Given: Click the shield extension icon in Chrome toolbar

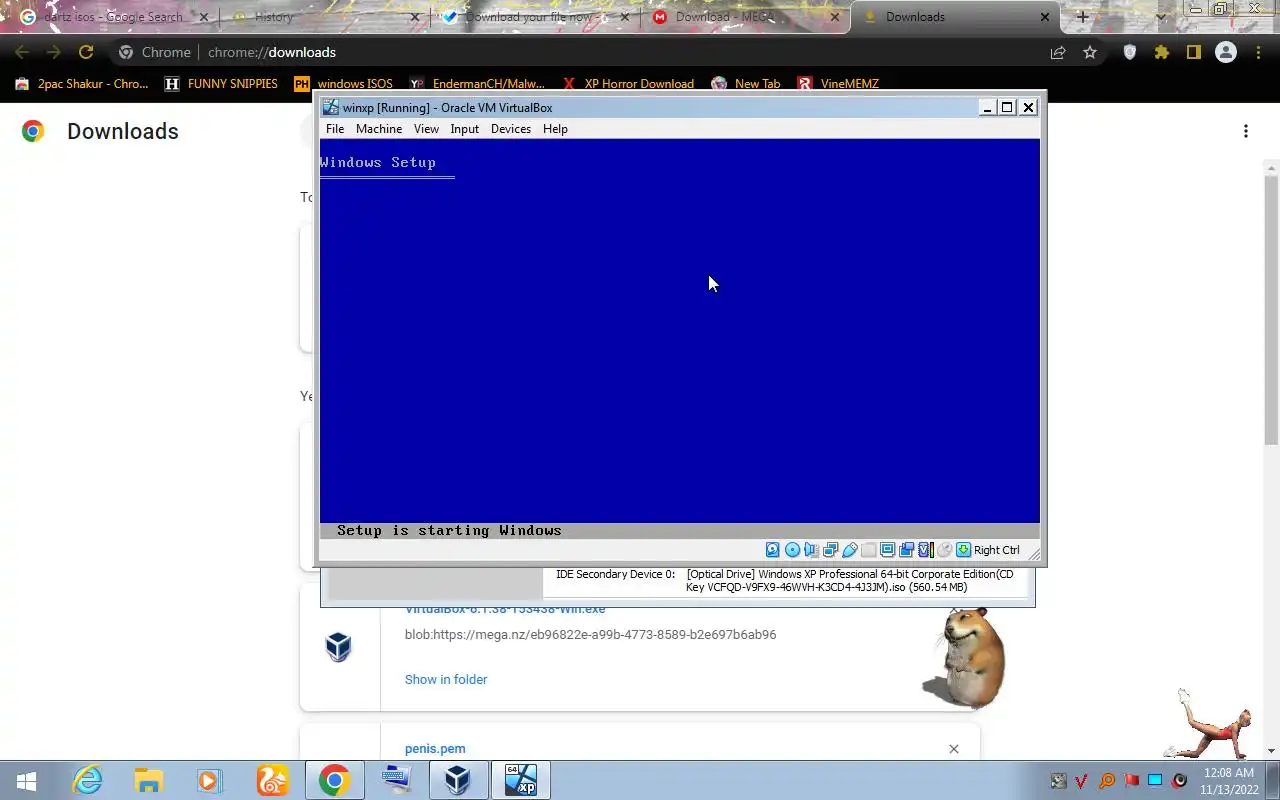Looking at the screenshot, I should tap(1130, 52).
